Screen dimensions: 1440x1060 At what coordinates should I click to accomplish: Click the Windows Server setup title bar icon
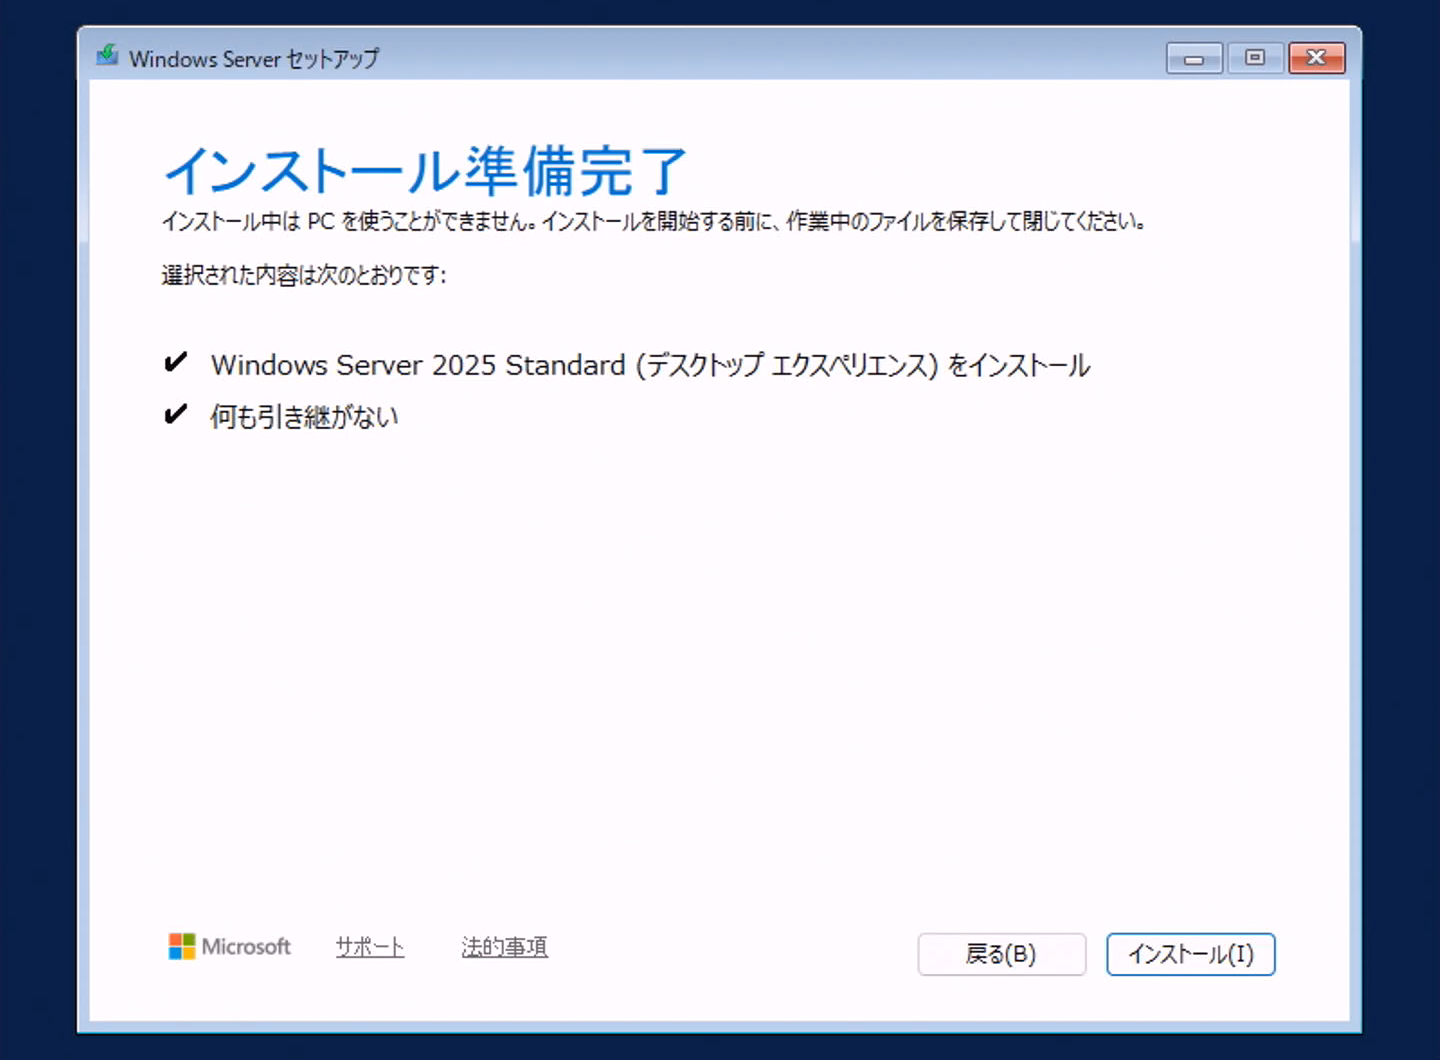click(107, 56)
